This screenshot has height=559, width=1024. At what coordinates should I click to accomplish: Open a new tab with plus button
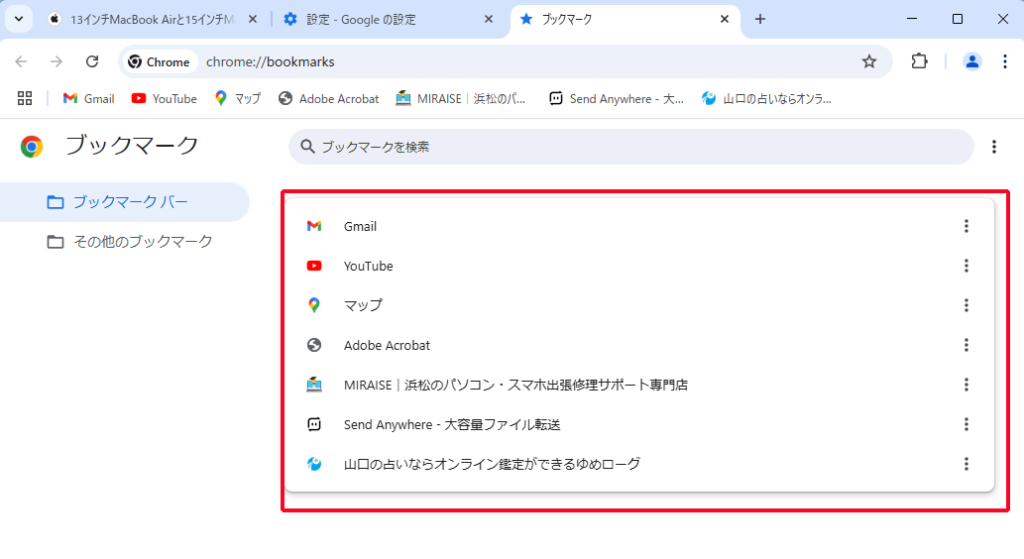760,20
